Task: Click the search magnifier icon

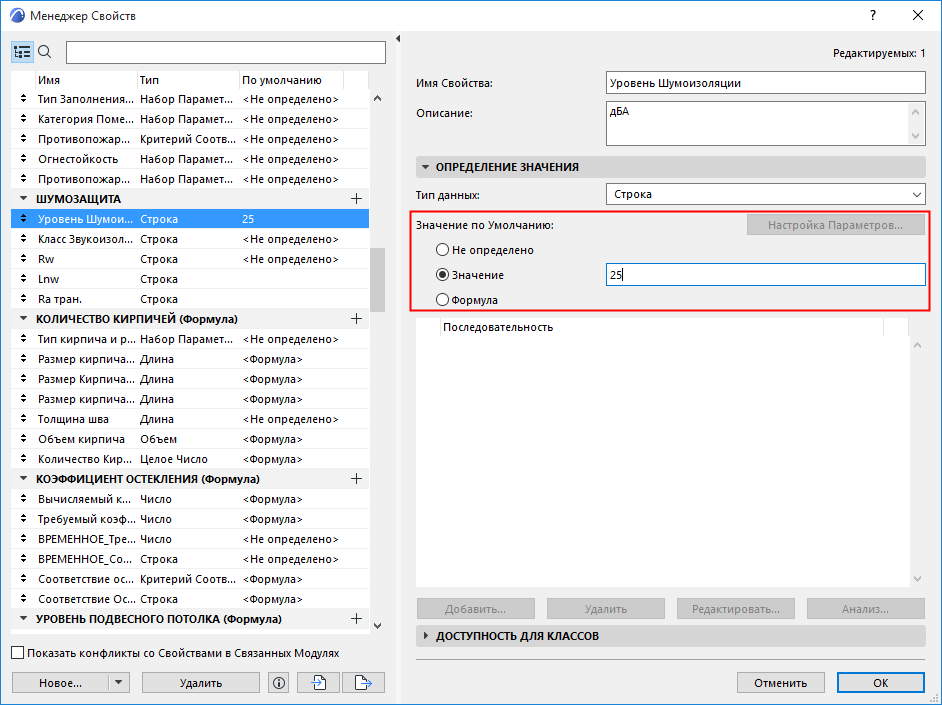Action: [44, 52]
